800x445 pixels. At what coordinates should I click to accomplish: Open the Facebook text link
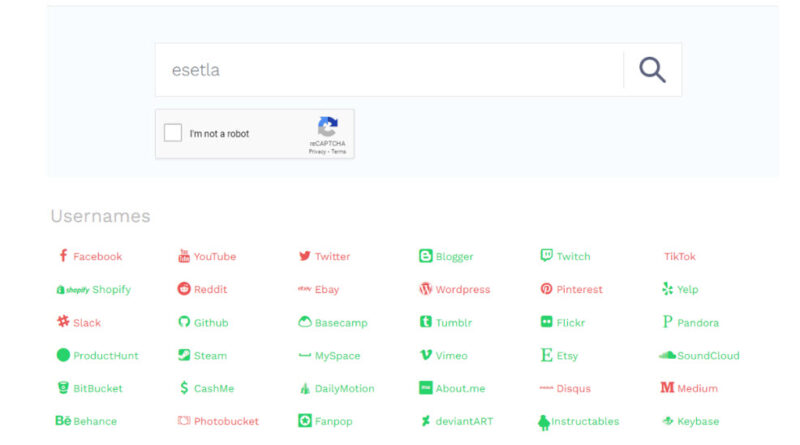(x=97, y=256)
